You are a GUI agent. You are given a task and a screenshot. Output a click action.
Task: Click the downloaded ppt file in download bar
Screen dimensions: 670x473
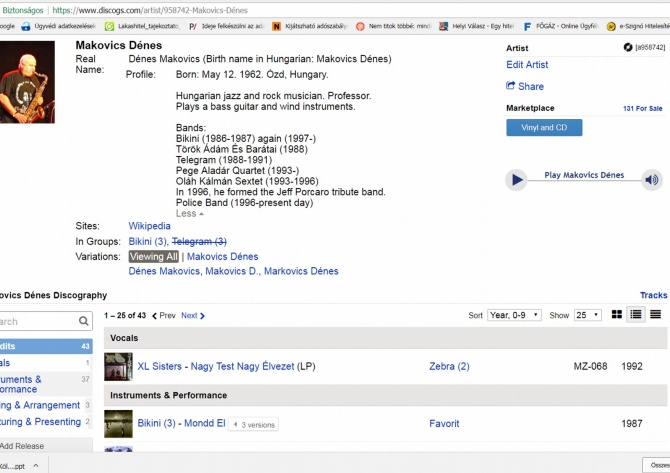tap(13, 466)
